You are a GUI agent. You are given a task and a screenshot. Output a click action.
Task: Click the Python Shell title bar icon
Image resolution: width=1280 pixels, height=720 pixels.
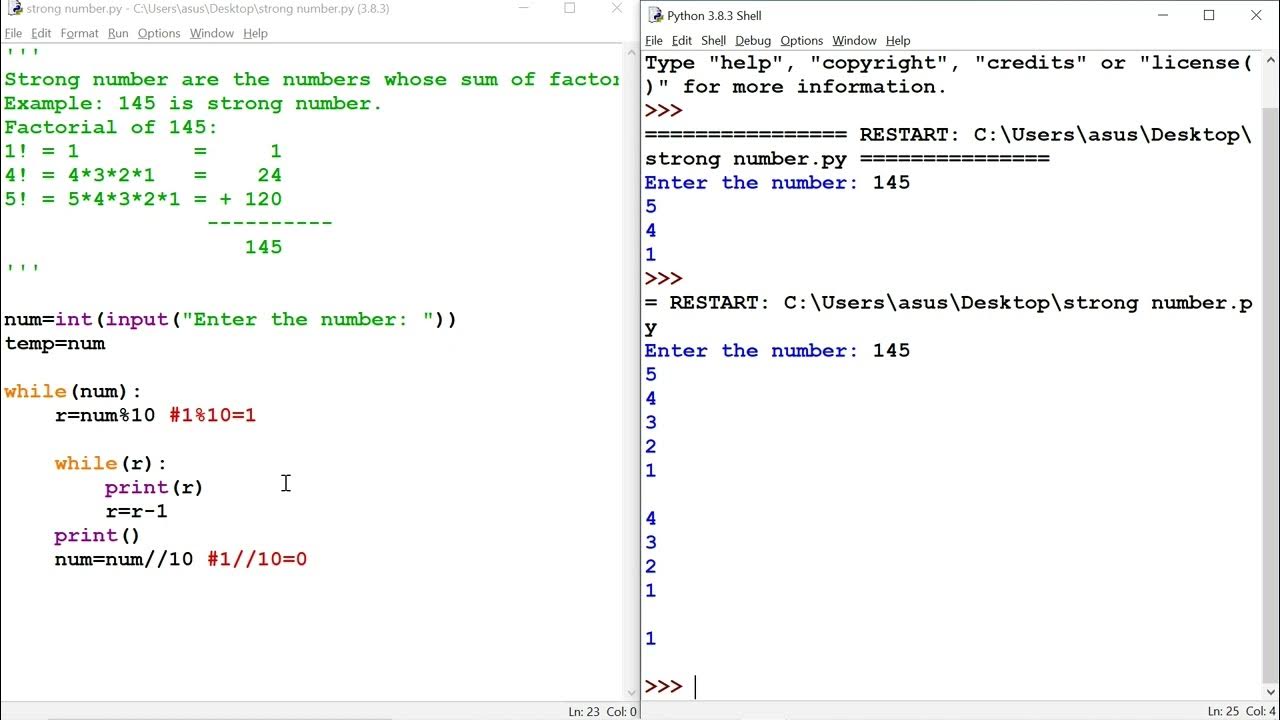tap(655, 15)
